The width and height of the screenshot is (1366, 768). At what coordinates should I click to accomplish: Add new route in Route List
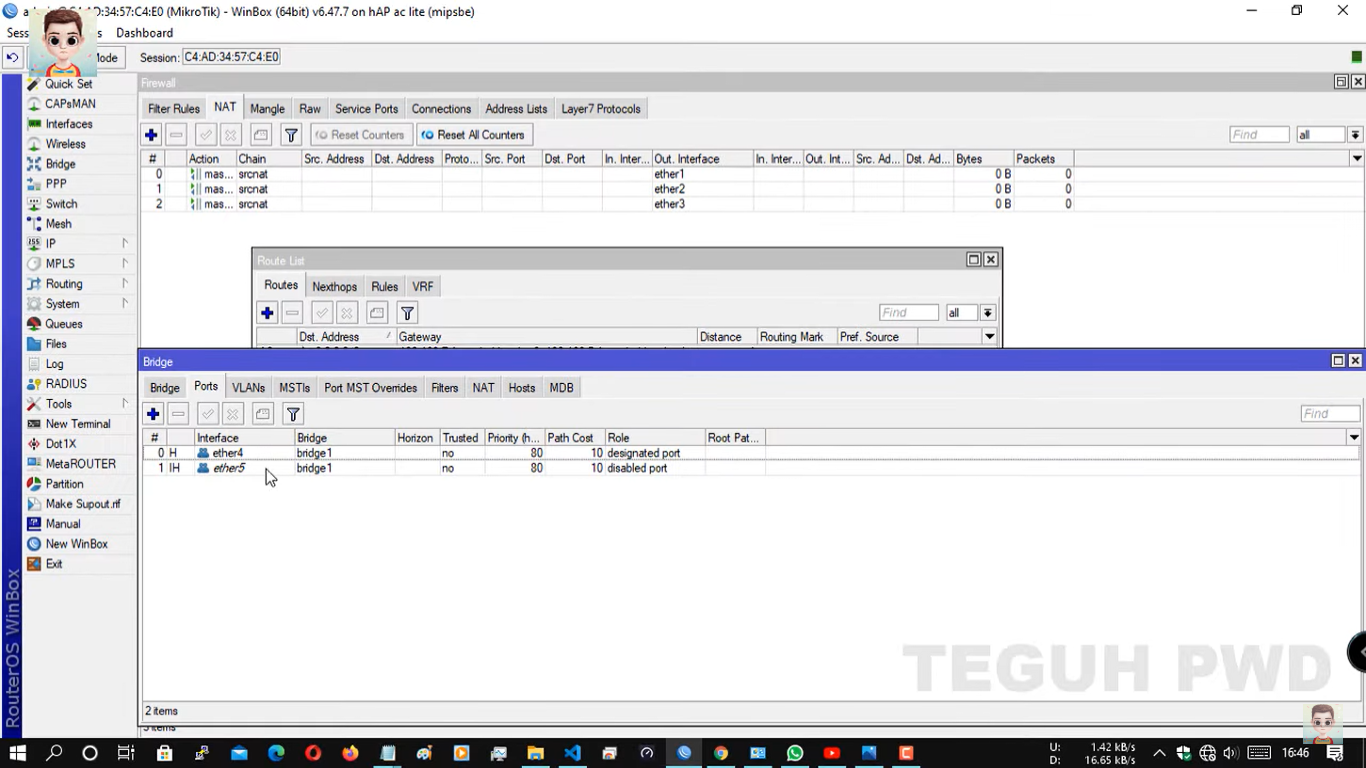[x=267, y=313]
